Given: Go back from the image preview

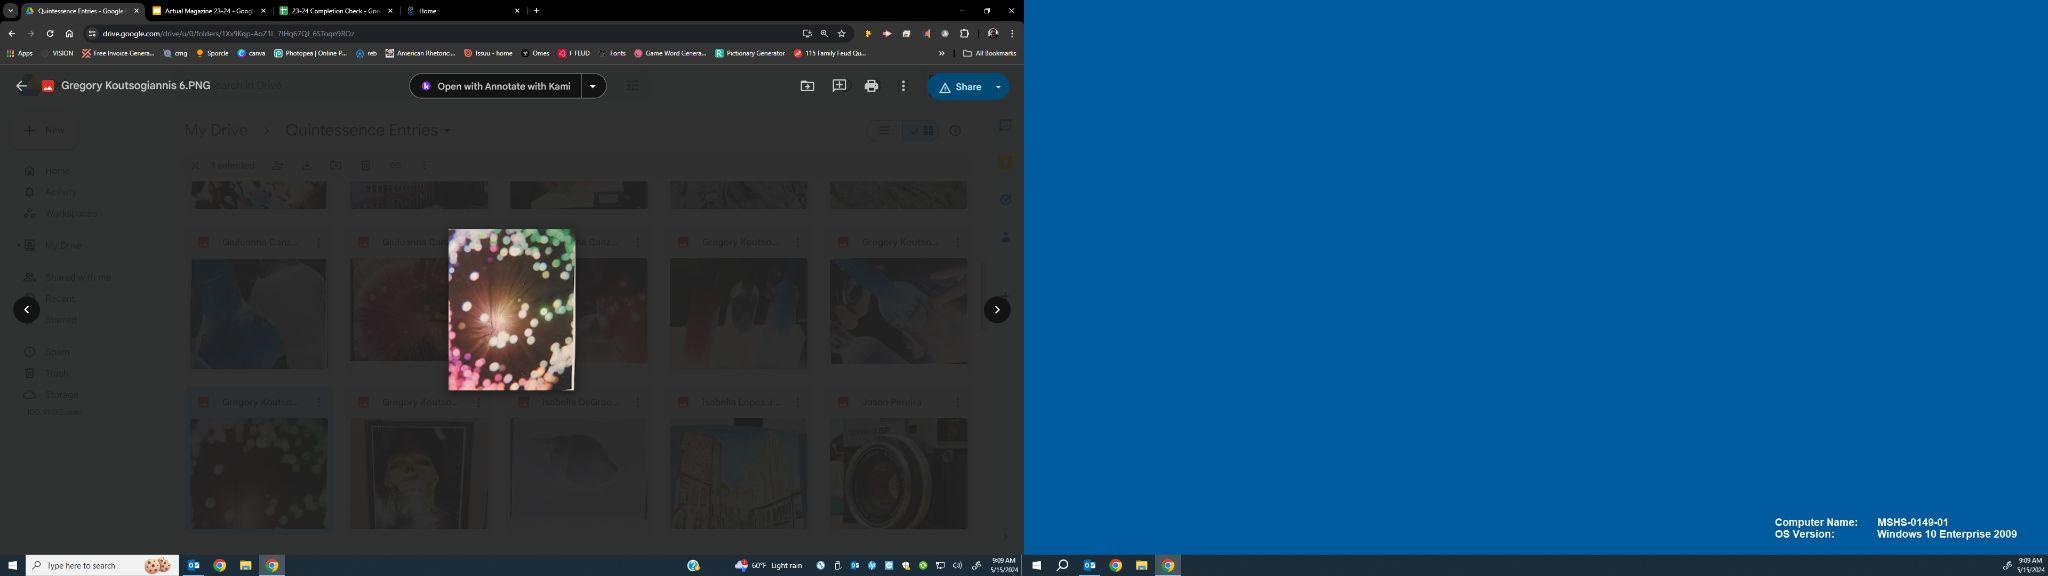Looking at the screenshot, I should point(21,86).
